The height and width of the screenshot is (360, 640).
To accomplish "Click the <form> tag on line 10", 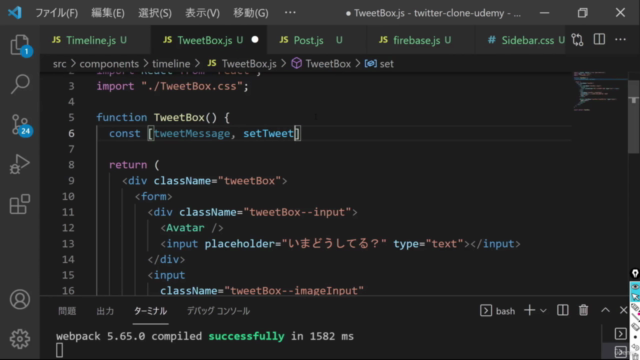I will [153, 196].
